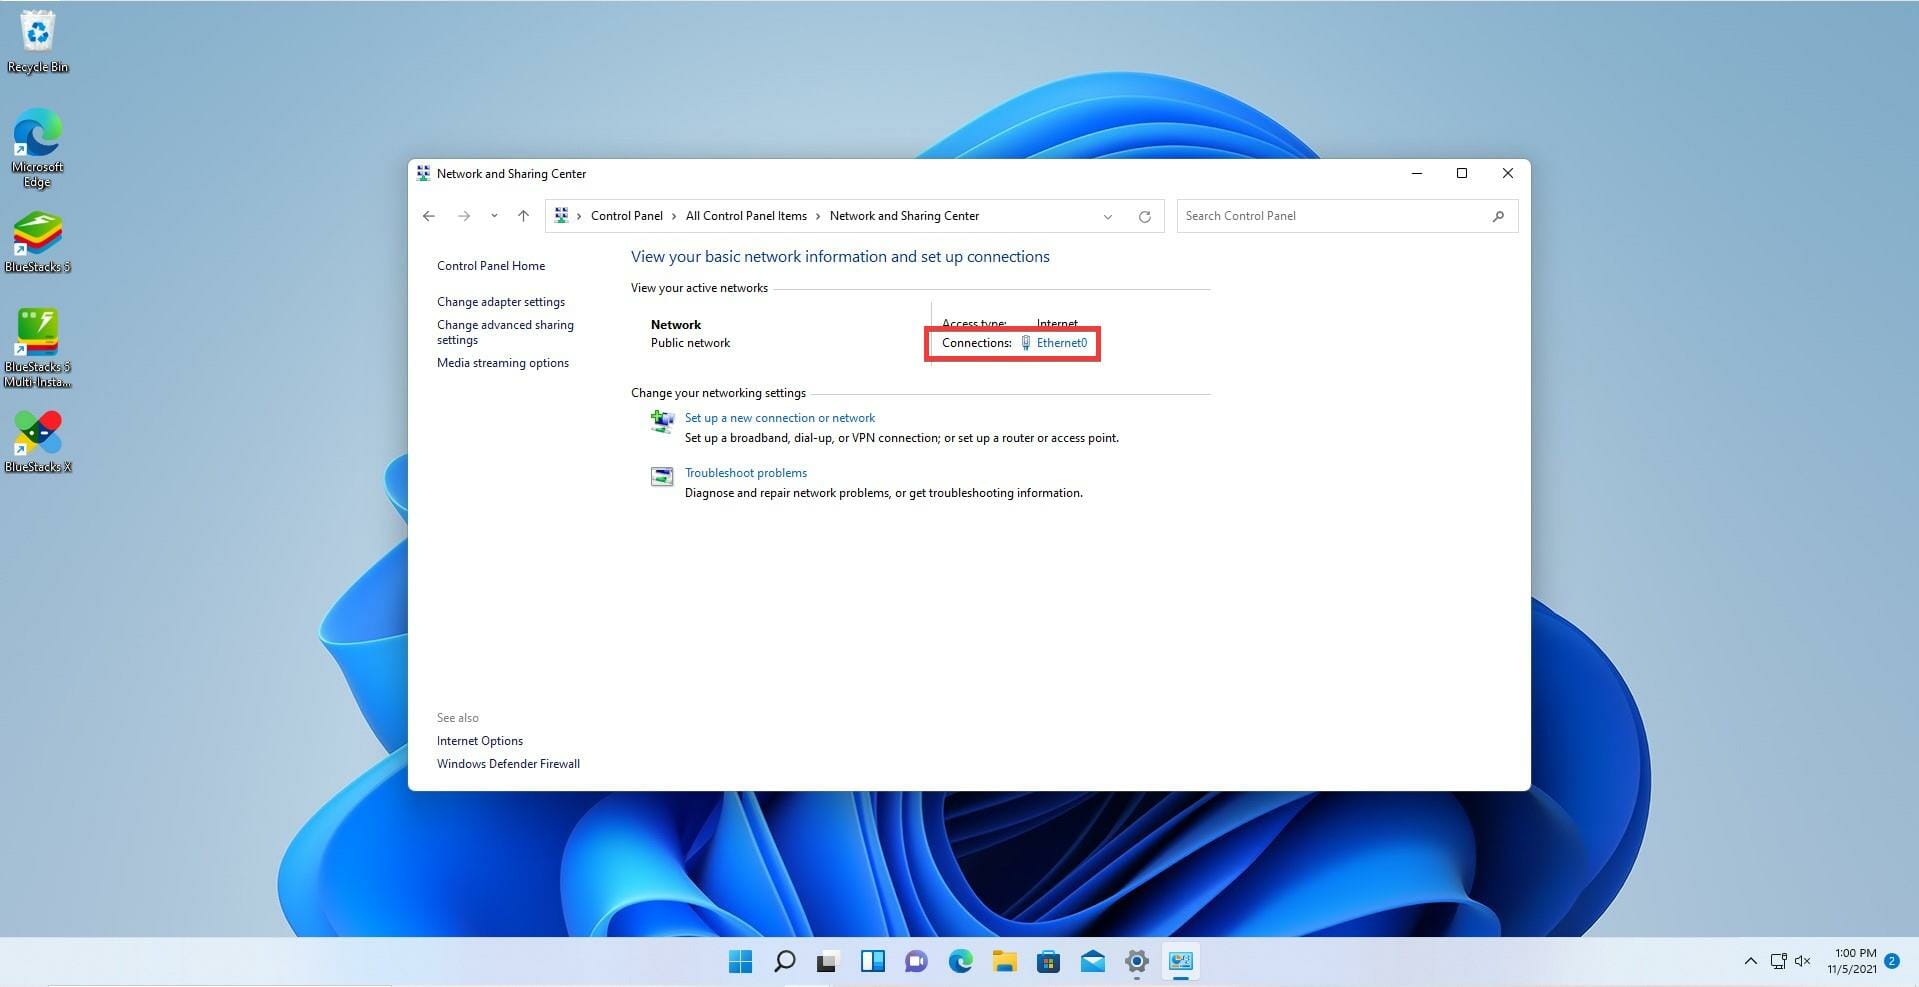Image resolution: width=1919 pixels, height=987 pixels.
Task: Open Change adapter settings
Action: [501, 302]
